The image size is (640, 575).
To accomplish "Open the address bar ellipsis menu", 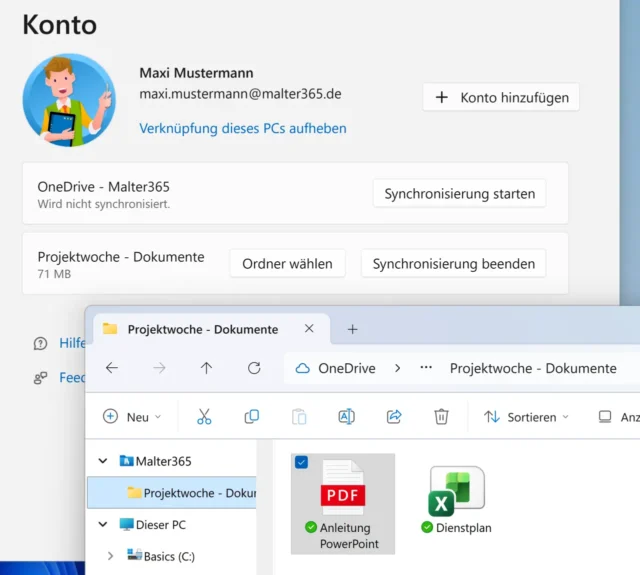I will point(426,368).
